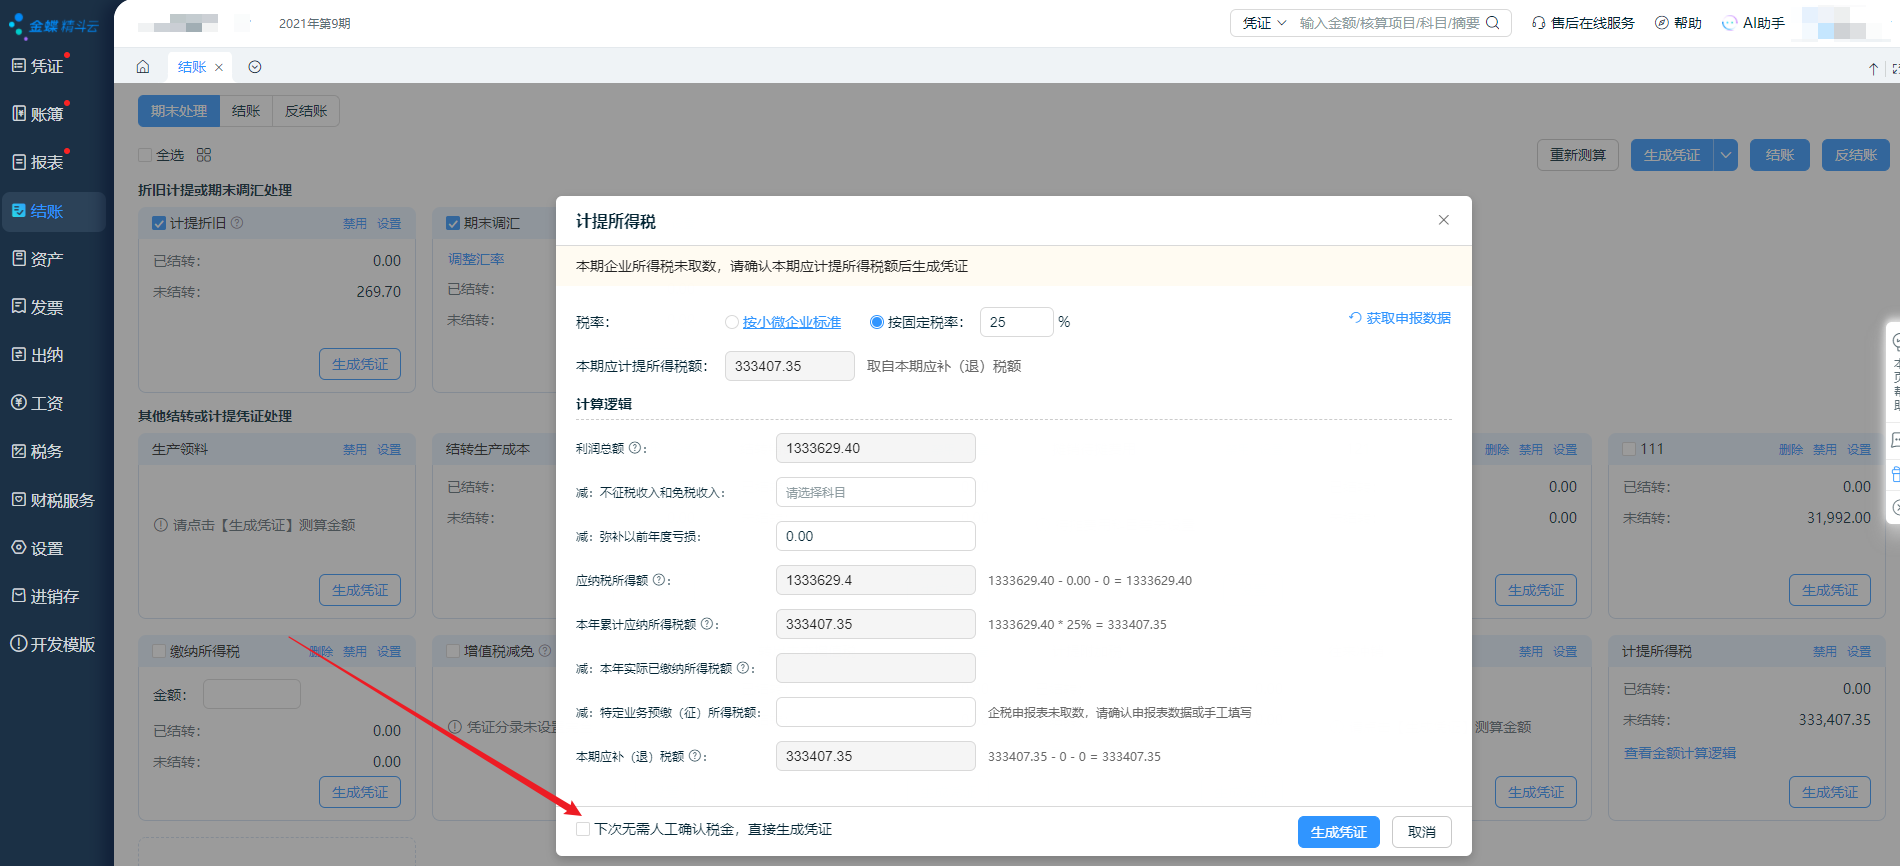Click the fixed tax rate input field

pos(1015,322)
